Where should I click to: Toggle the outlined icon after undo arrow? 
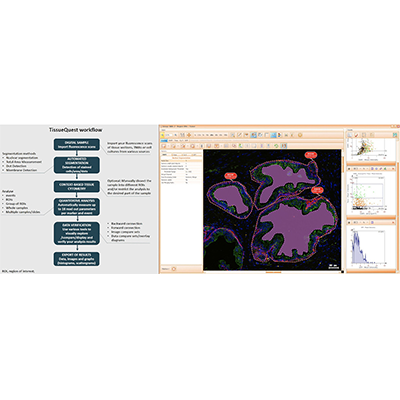tap(284, 146)
